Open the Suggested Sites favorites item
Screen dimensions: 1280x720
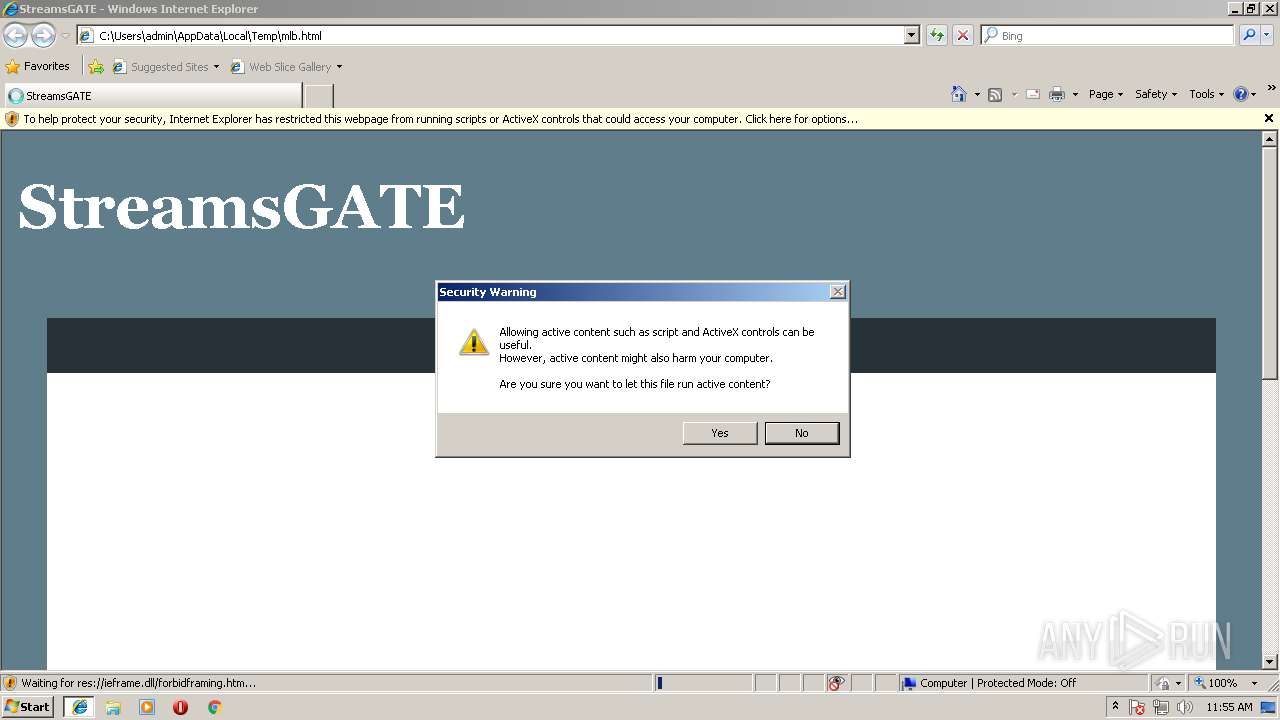click(165, 67)
